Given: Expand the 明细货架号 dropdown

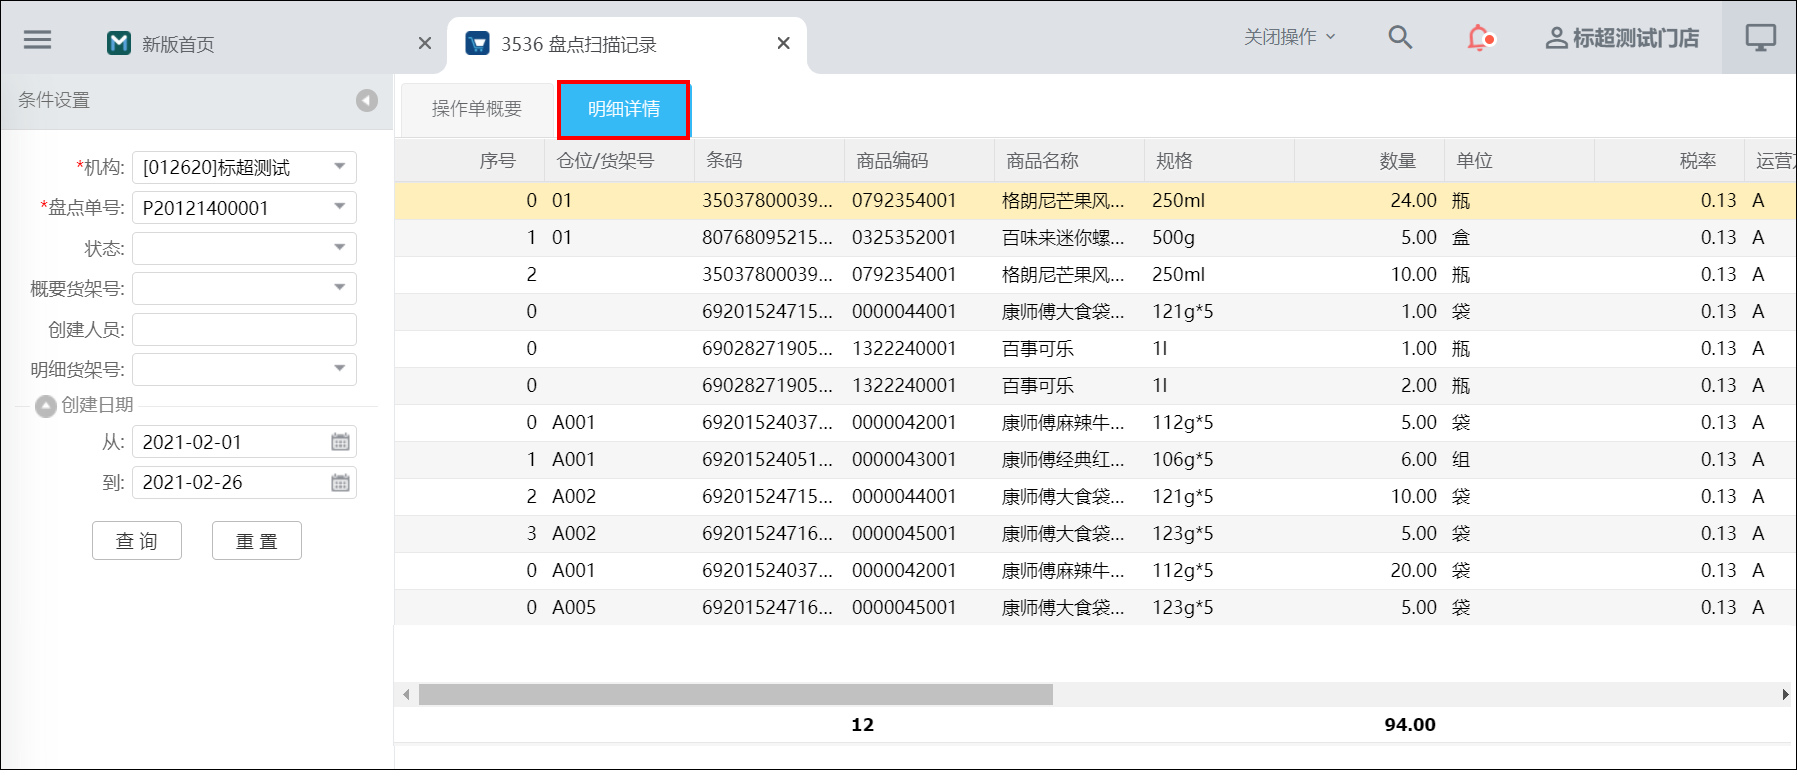Looking at the screenshot, I should click(x=340, y=369).
